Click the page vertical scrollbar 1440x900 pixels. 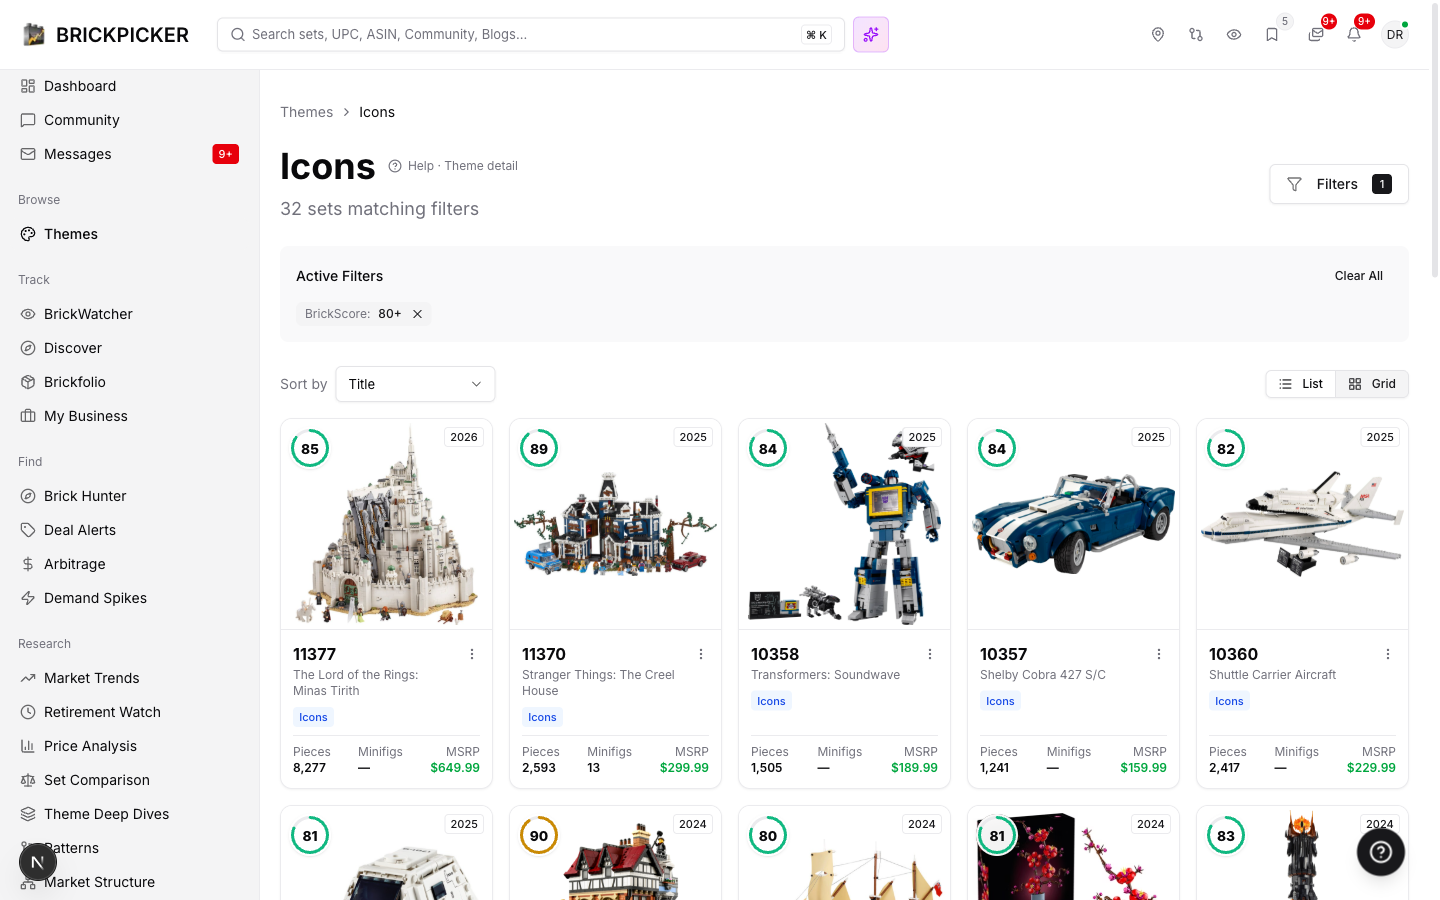1435,140
